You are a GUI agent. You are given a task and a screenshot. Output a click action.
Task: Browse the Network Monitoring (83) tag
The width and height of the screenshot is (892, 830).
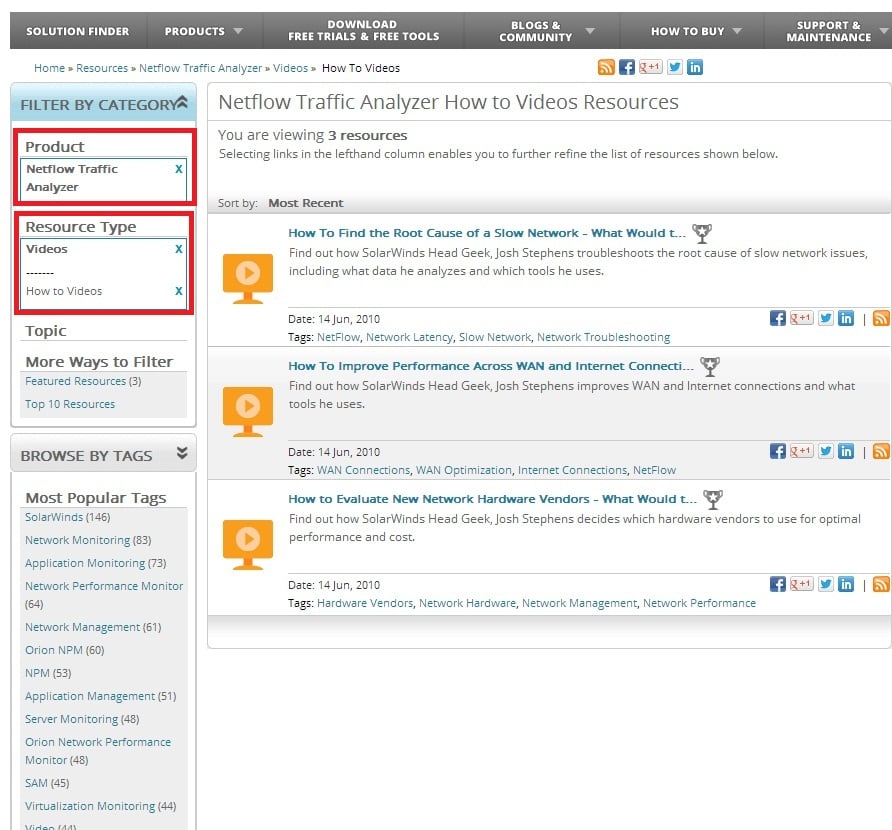pyautogui.click(x=88, y=540)
